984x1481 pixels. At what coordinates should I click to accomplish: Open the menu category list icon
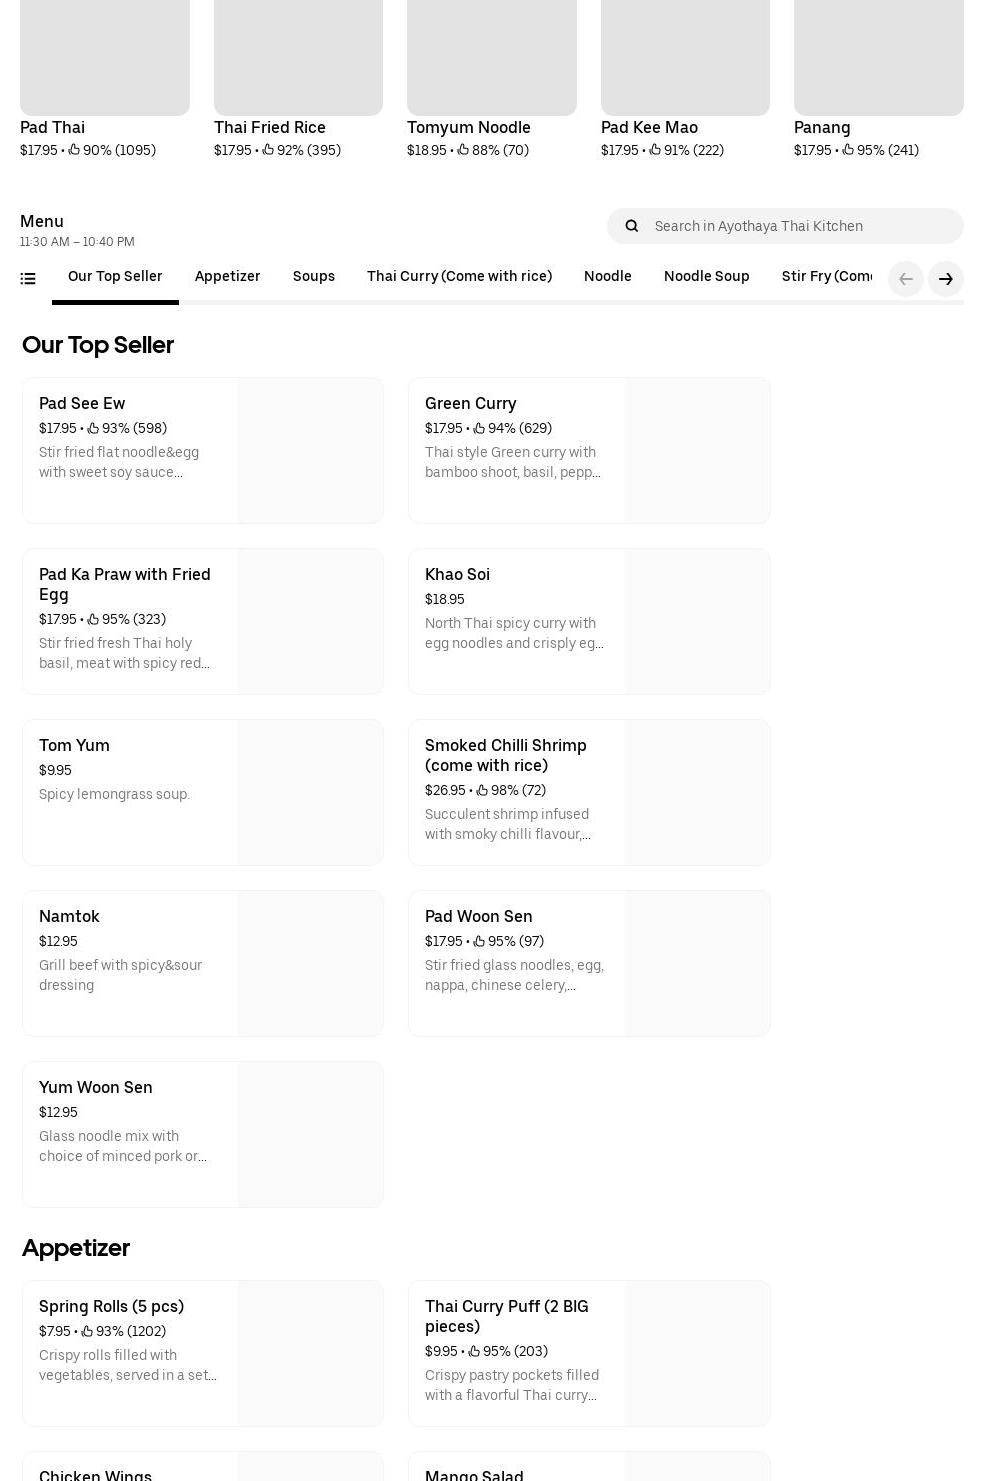pos(28,279)
